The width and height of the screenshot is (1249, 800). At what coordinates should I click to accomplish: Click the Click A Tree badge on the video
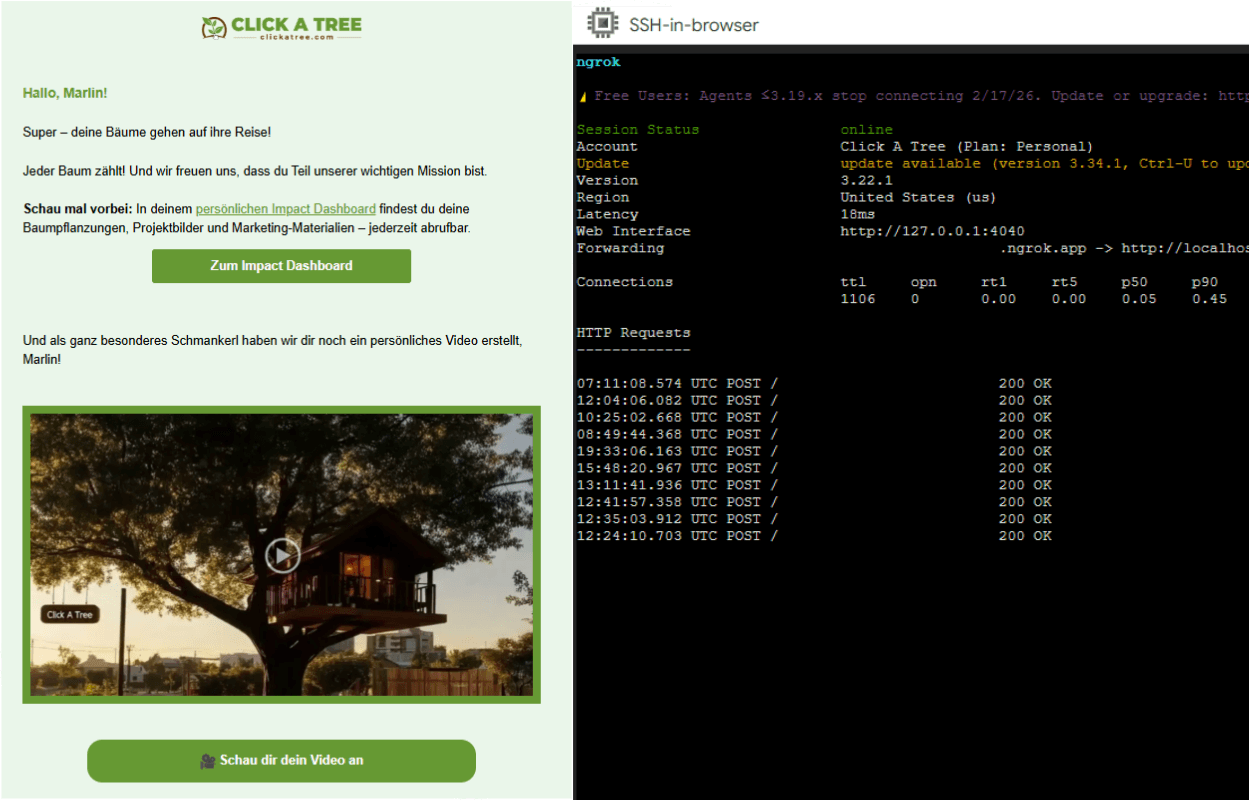(x=70, y=615)
